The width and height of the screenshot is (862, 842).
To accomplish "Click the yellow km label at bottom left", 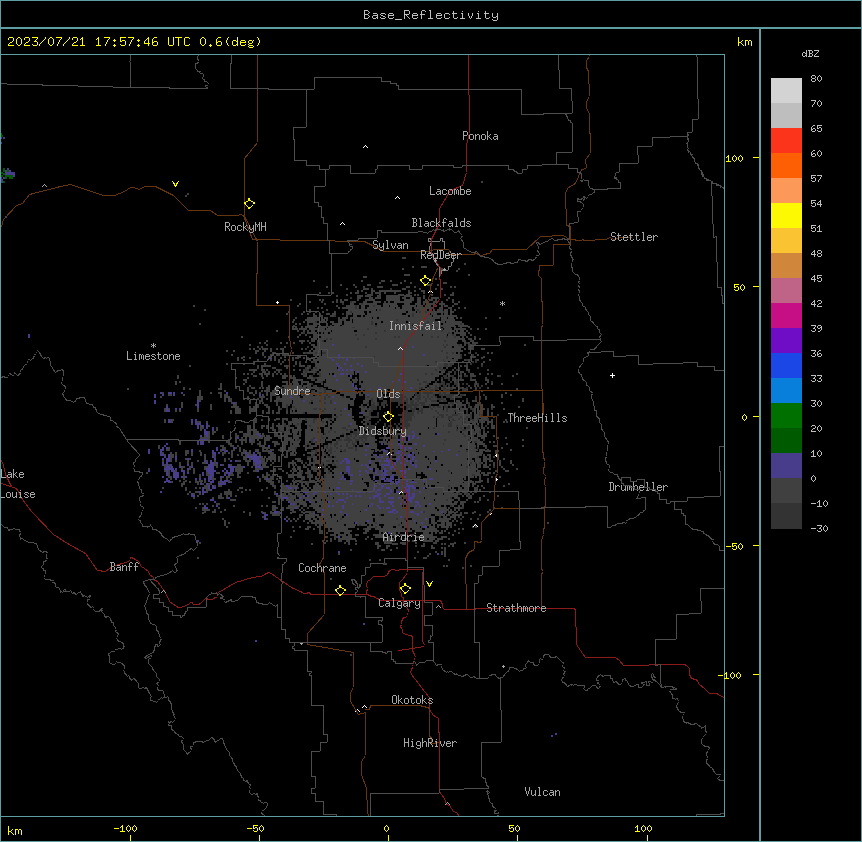I will [x=14, y=831].
